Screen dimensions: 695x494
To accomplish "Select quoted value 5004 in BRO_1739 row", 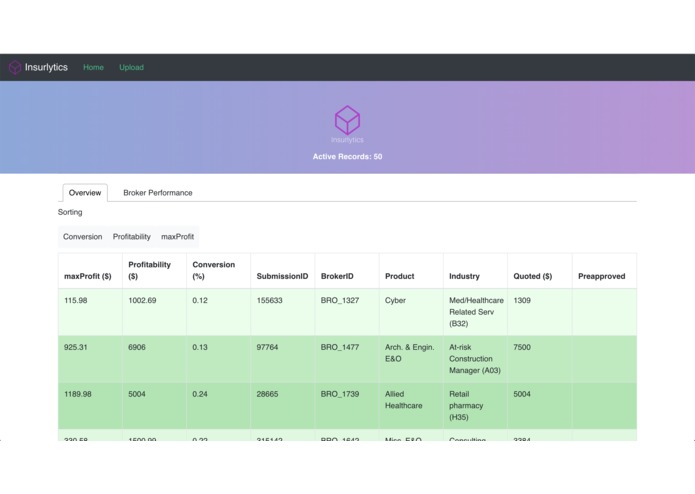I will [x=522, y=394].
